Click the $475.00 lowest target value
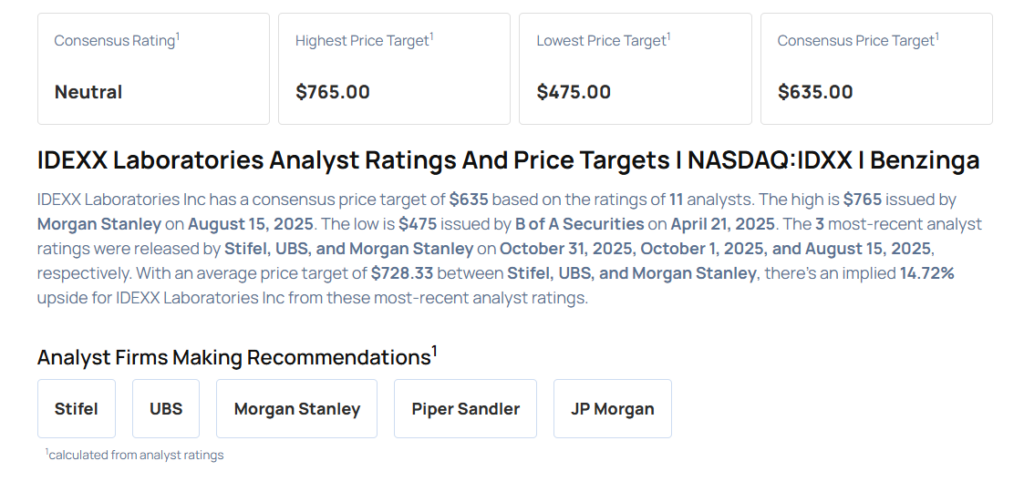Image resolution: width=1024 pixels, height=492 pixels. pos(574,92)
